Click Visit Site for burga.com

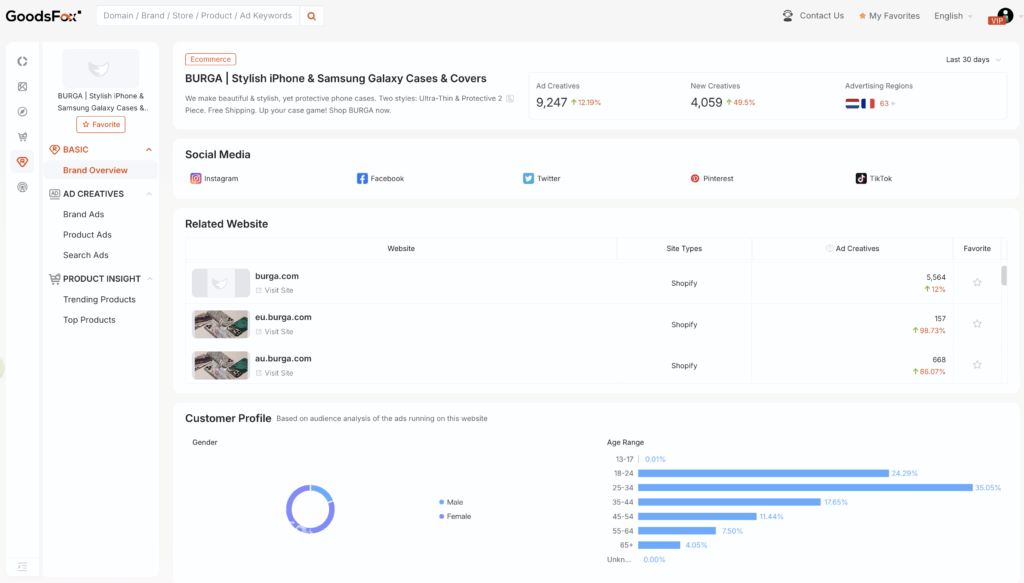[x=274, y=291]
